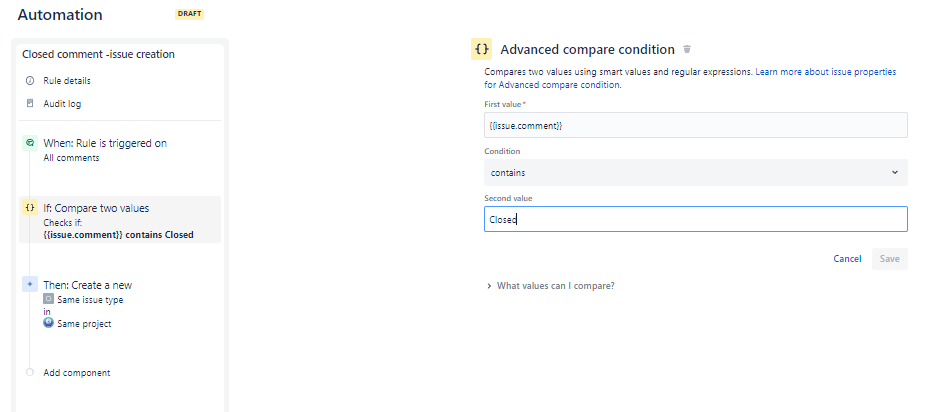Open the Rule details menu item

pyautogui.click(x=67, y=80)
